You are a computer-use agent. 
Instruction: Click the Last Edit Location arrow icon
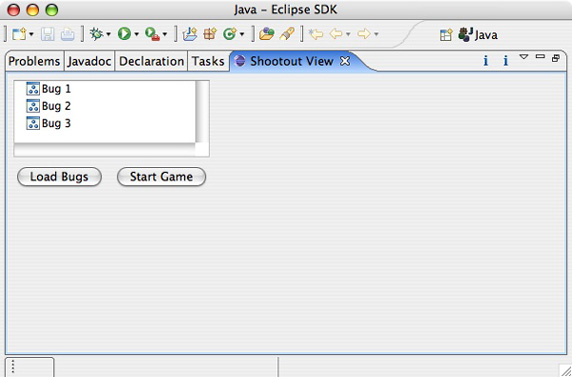(x=316, y=34)
